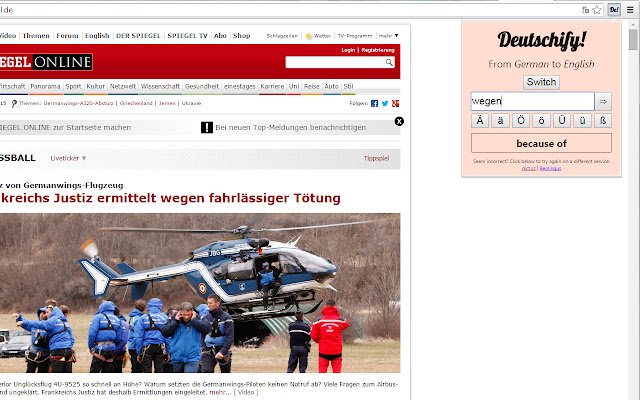Screen dimensions: 640x400
Task: Open DER SPIEGEL top menu item
Action: pos(138,36)
